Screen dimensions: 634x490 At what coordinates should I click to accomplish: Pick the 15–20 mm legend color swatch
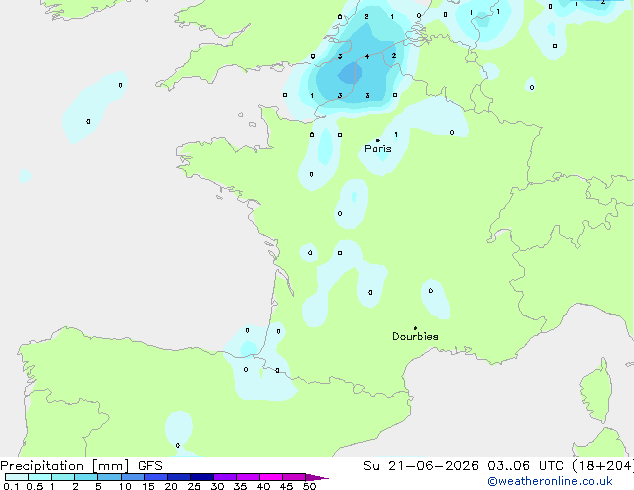pyautogui.click(x=156, y=477)
